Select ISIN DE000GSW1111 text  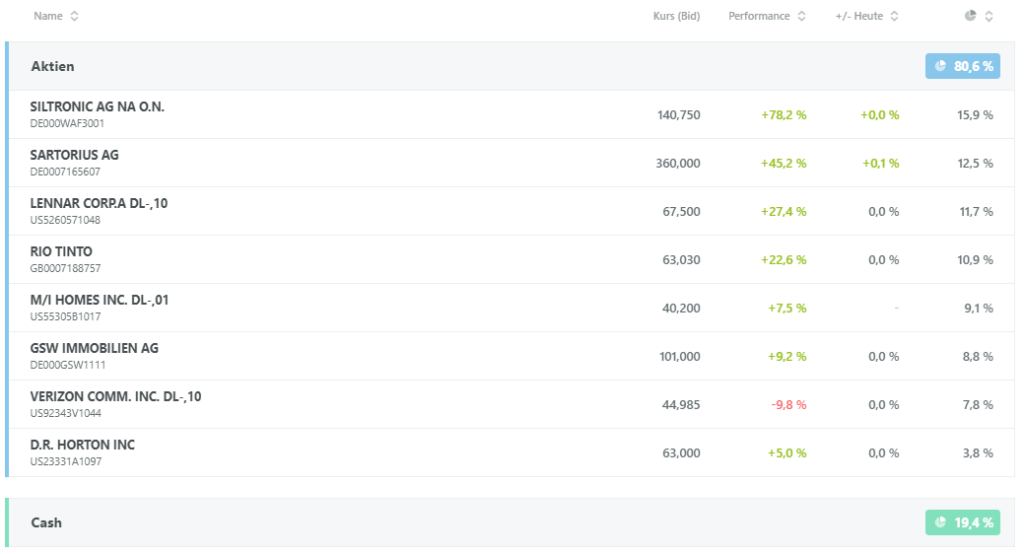[67, 365]
